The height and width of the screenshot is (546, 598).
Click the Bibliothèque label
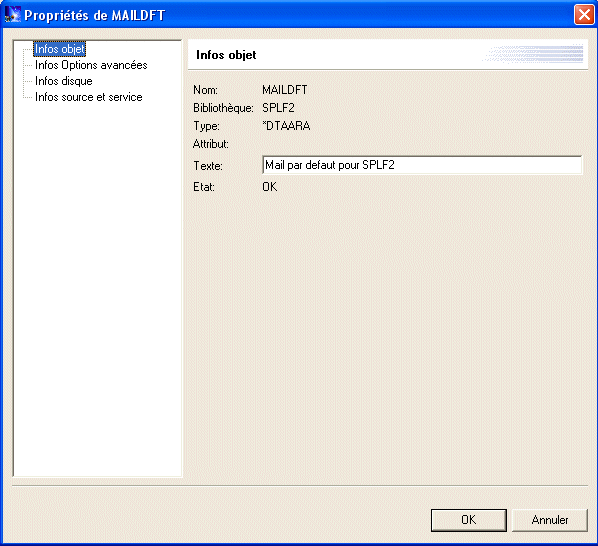tap(223, 108)
